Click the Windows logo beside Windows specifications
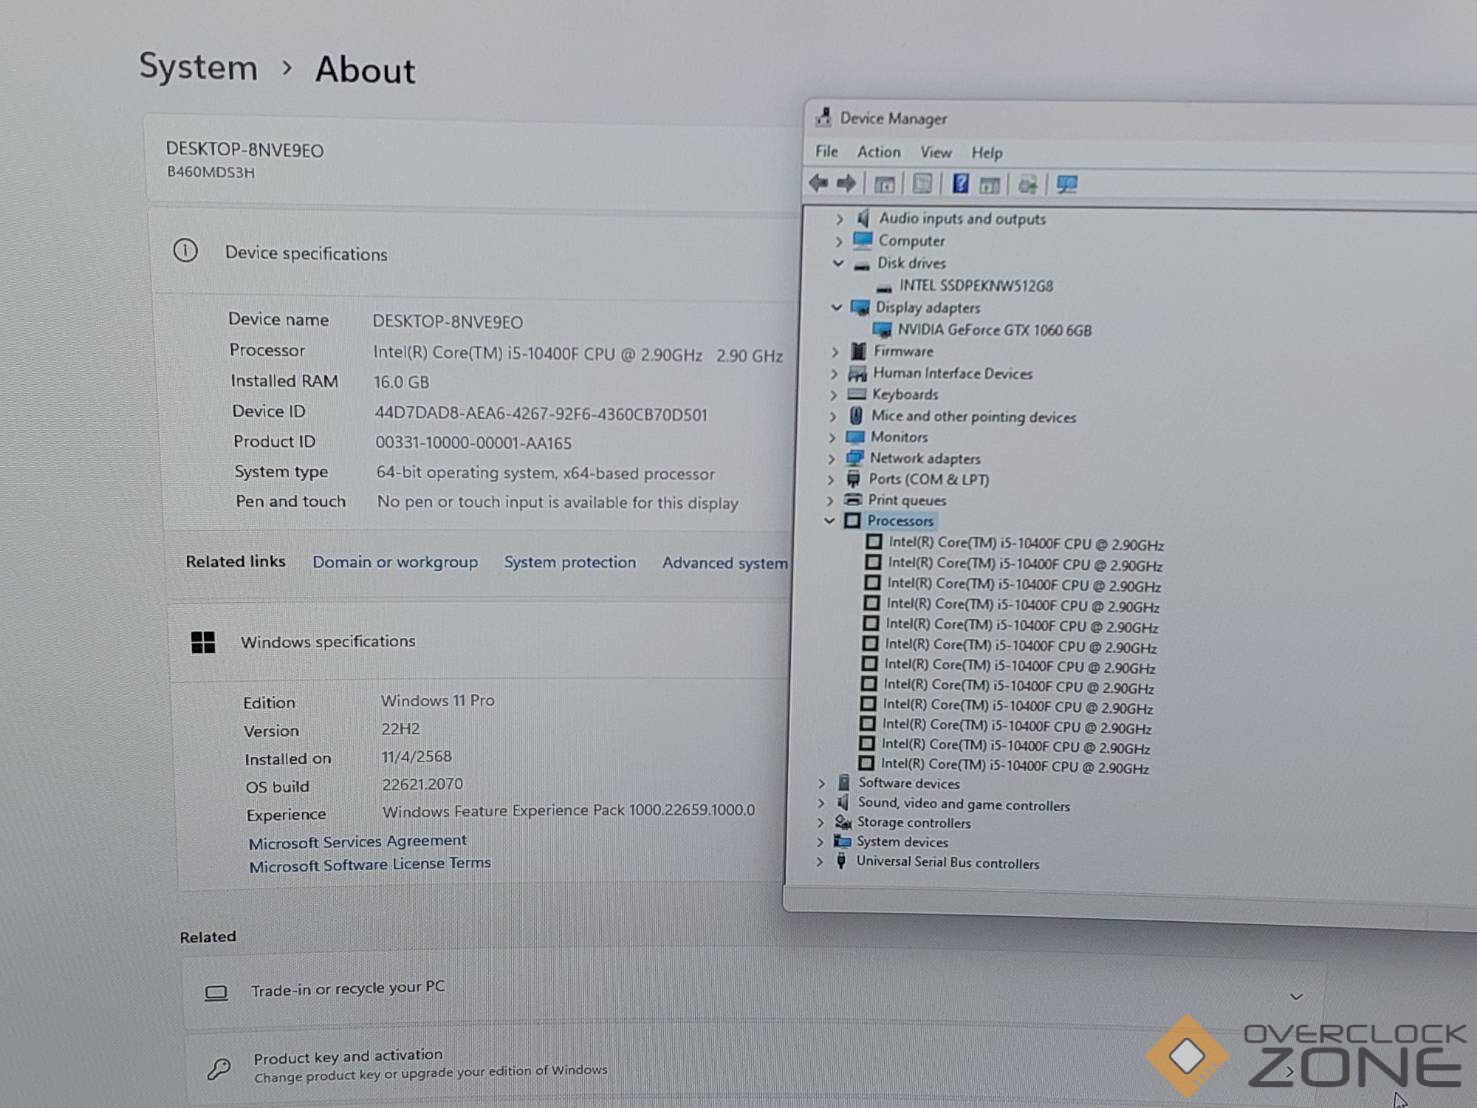Screen dimensions: 1477x1108 click(203, 642)
